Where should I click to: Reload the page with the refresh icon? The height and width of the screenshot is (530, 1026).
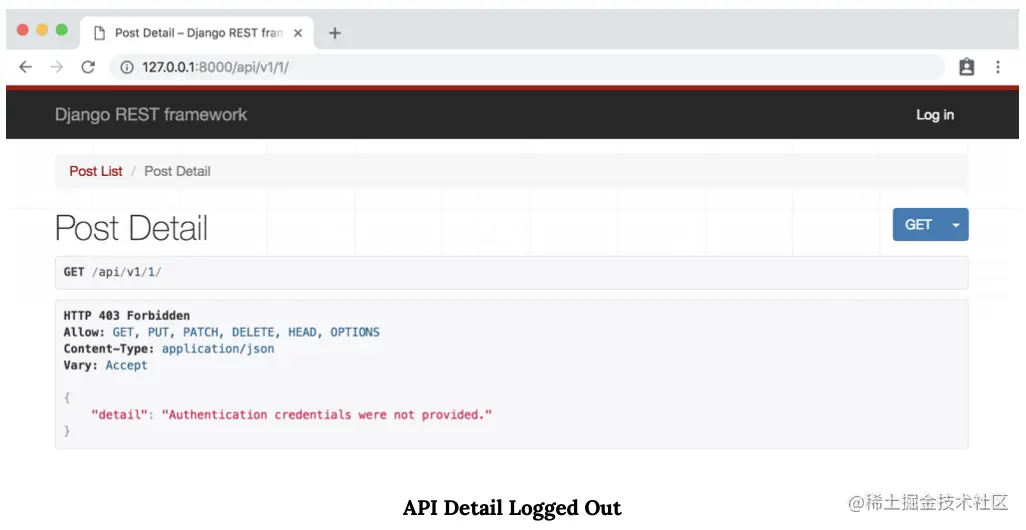88,67
